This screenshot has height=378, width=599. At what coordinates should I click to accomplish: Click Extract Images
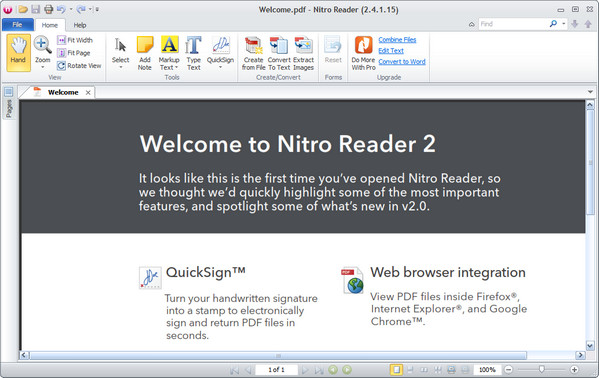303,53
